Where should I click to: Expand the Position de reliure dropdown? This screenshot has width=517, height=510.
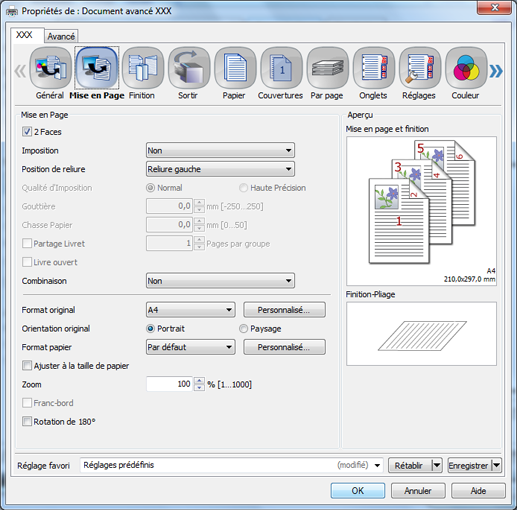220,169
